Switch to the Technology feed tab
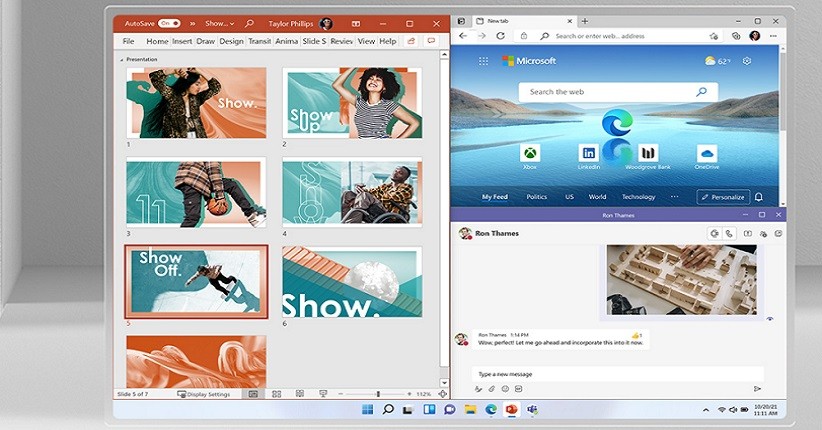Viewport: 822px width, 430px height. point(638,197)
